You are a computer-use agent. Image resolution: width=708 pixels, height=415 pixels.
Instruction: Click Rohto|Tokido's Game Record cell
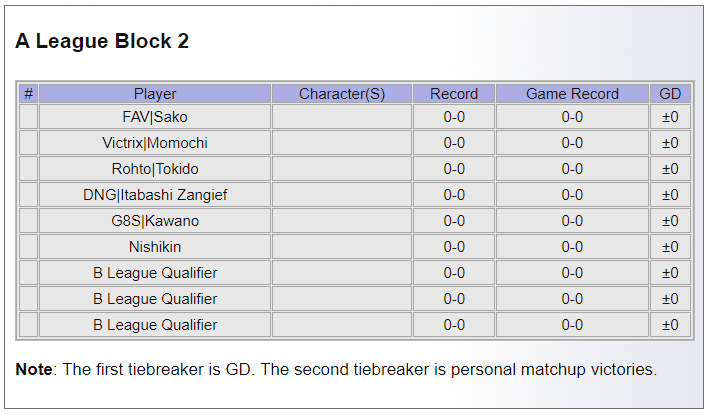pos(572,169)
